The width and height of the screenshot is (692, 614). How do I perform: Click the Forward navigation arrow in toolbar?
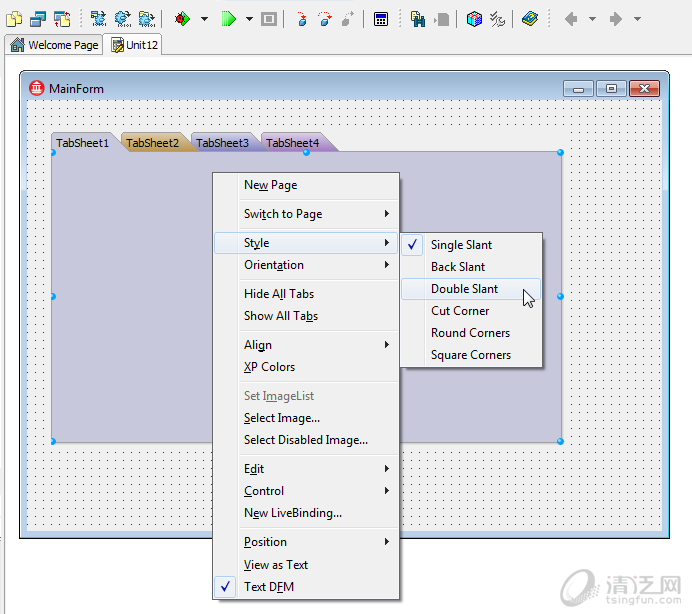pyautogui.click(x=616, y=19)
